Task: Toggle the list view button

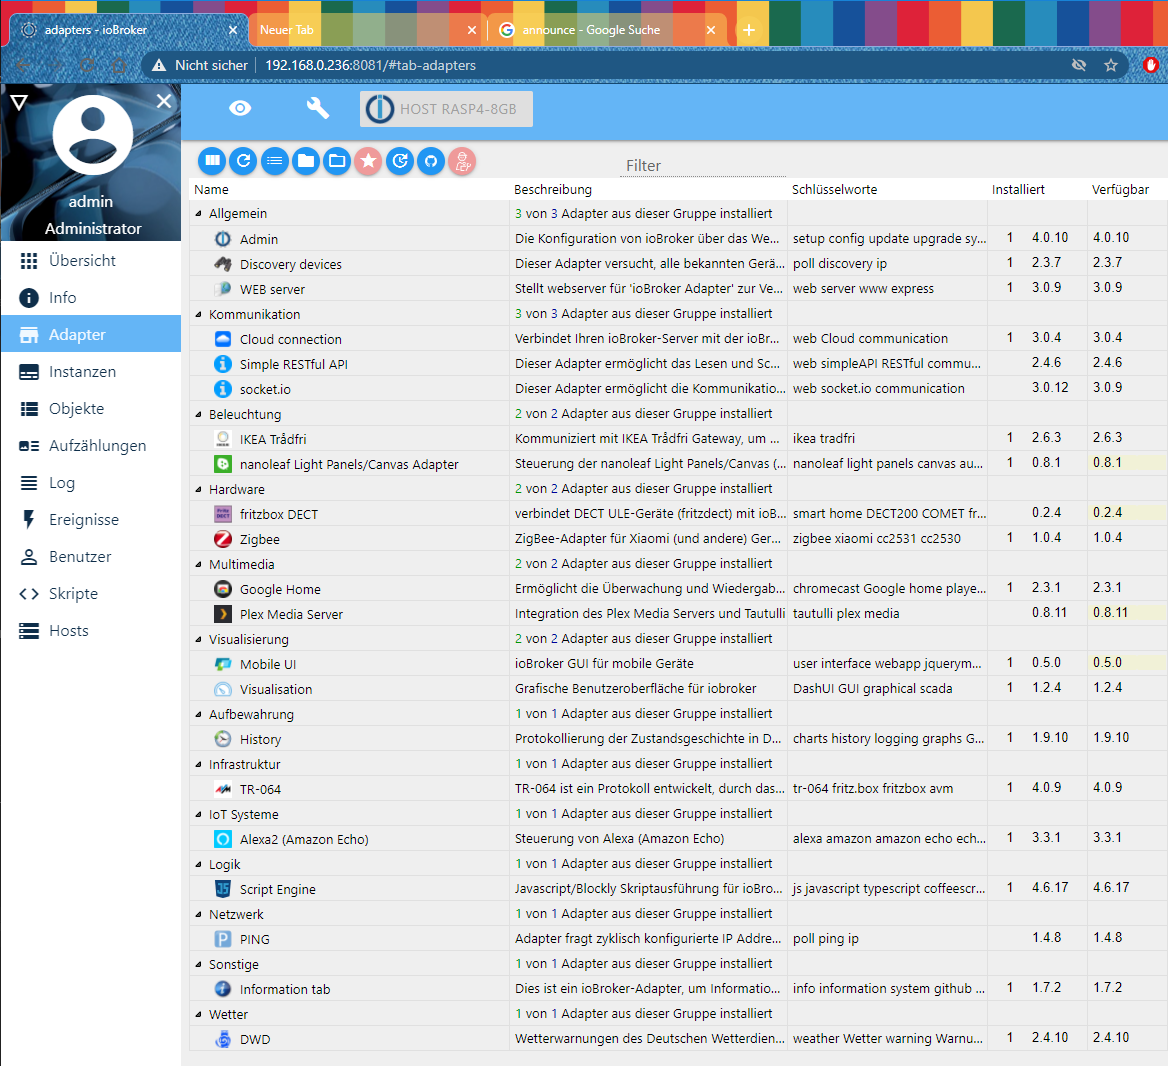Action: click(x=275, y=161)
